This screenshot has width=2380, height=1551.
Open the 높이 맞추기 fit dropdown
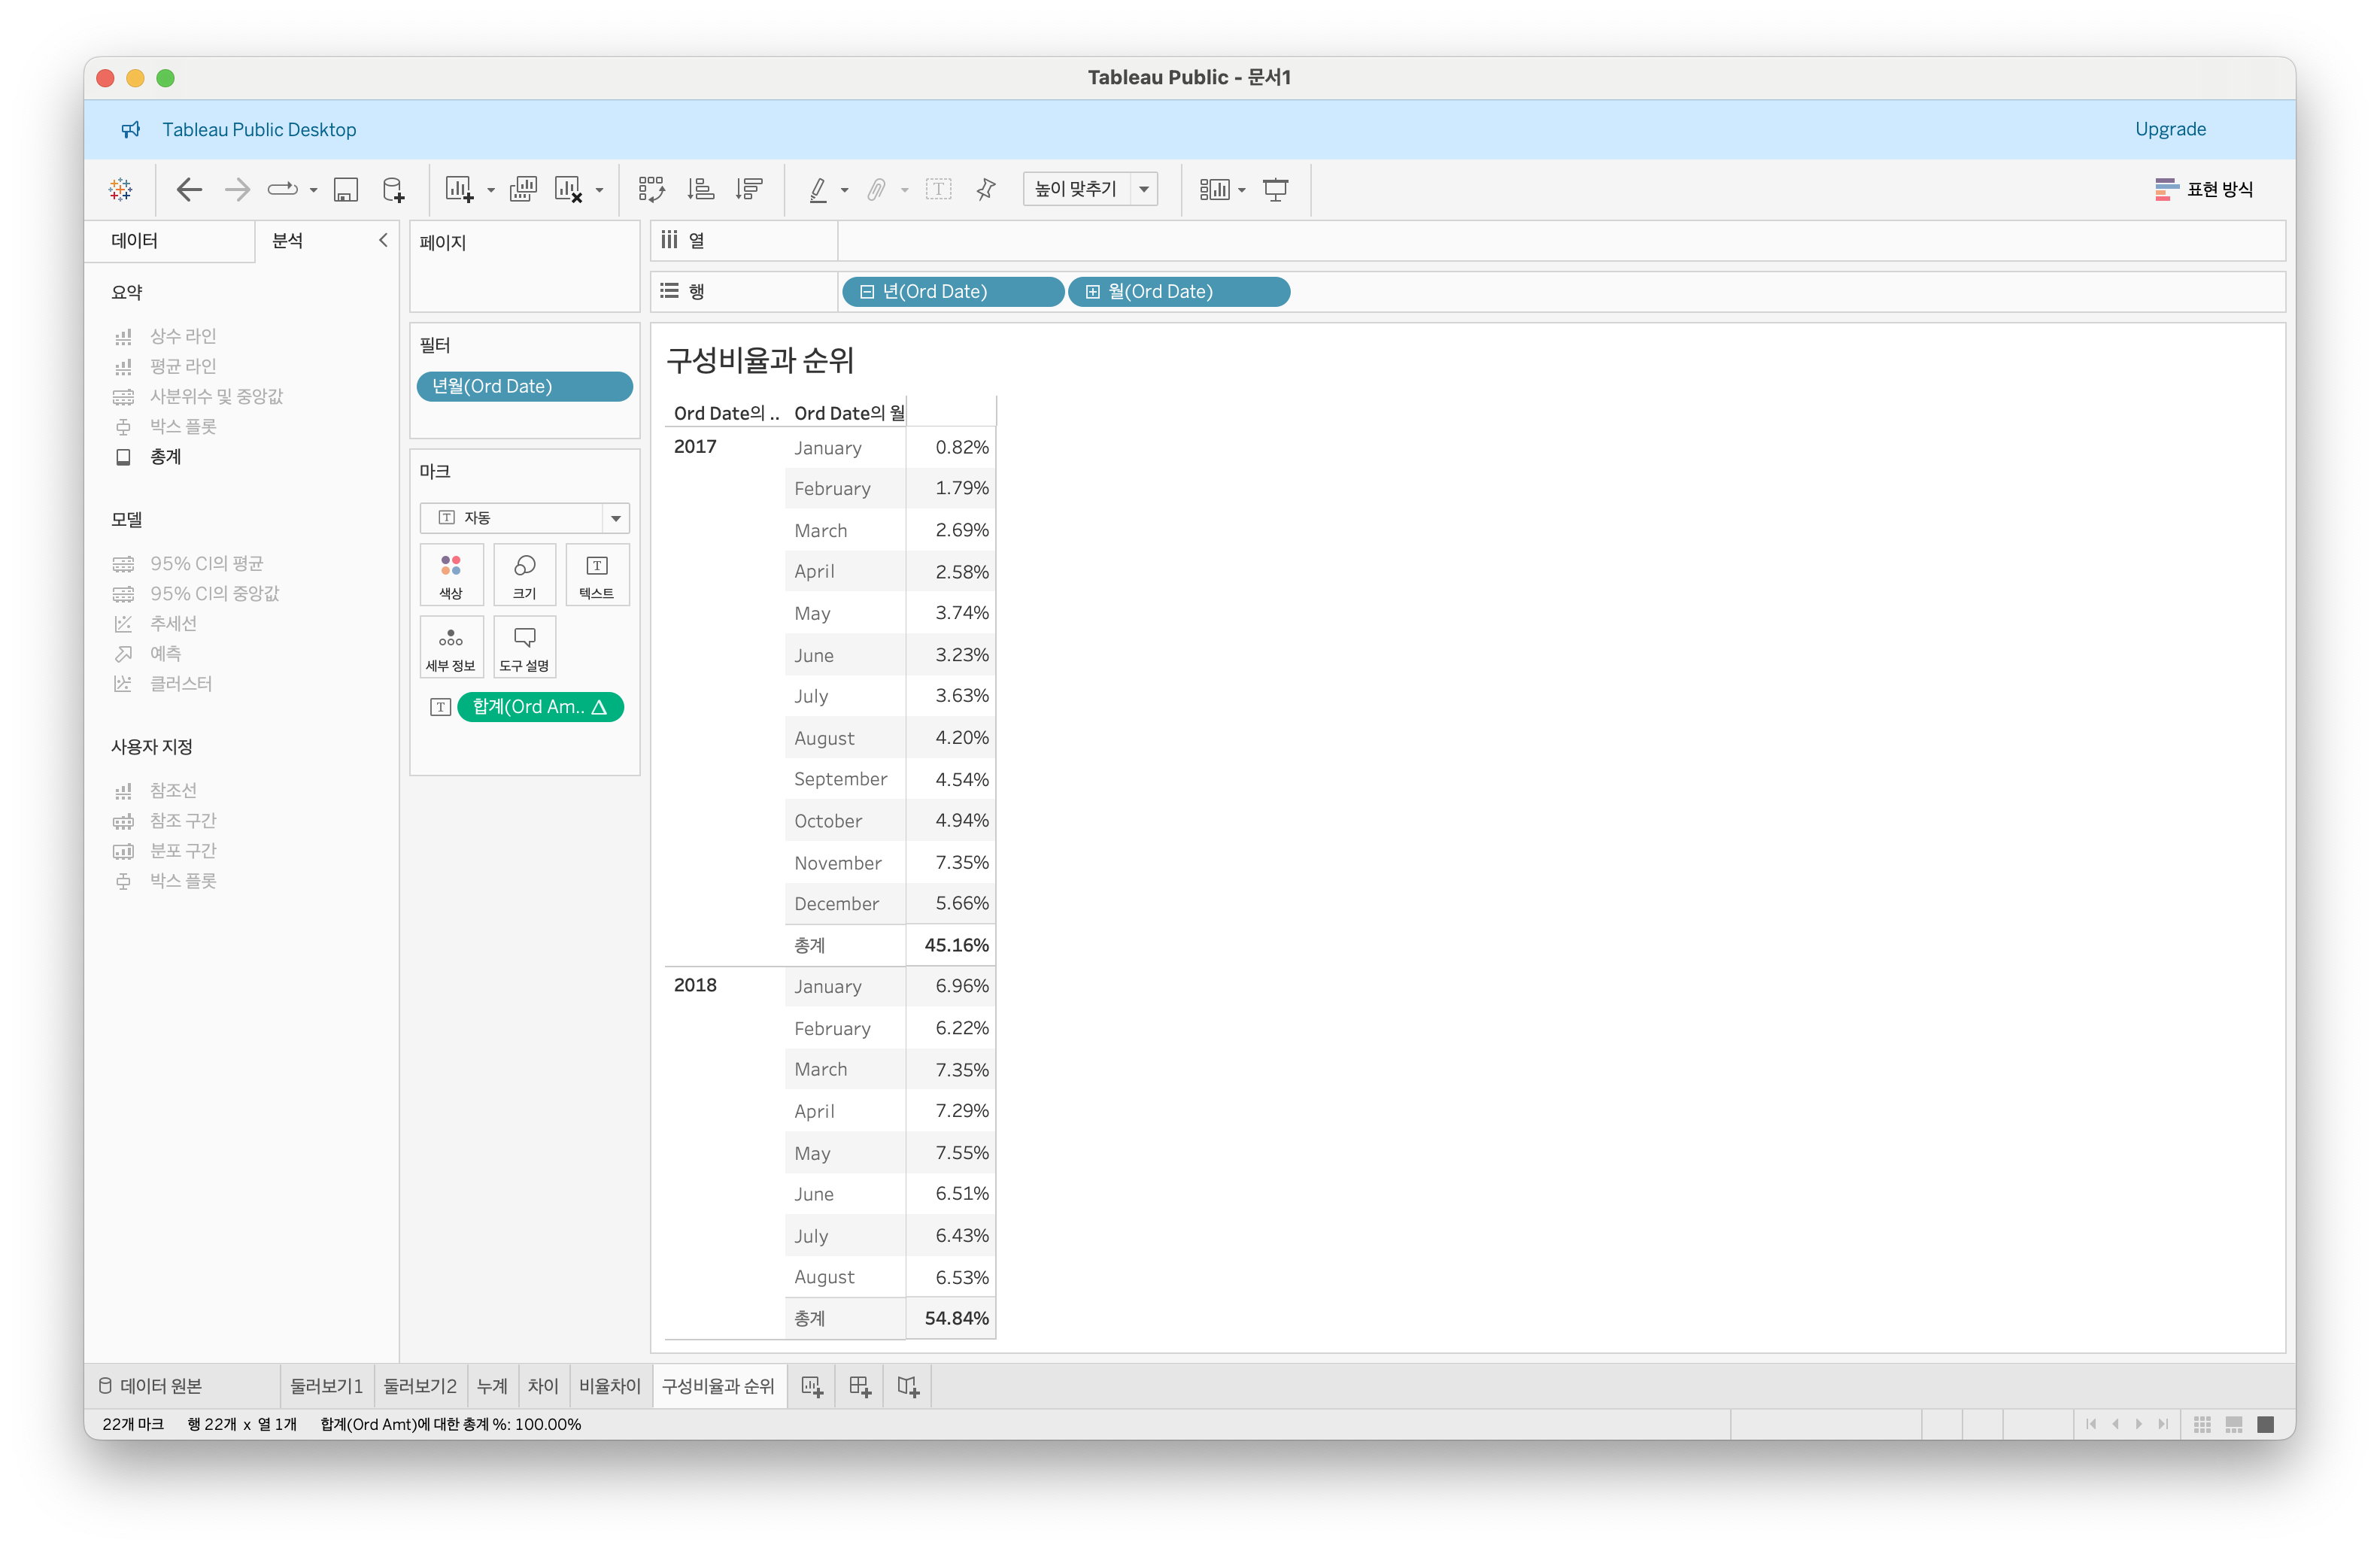pyautogui.click(x=1144, y=189)
